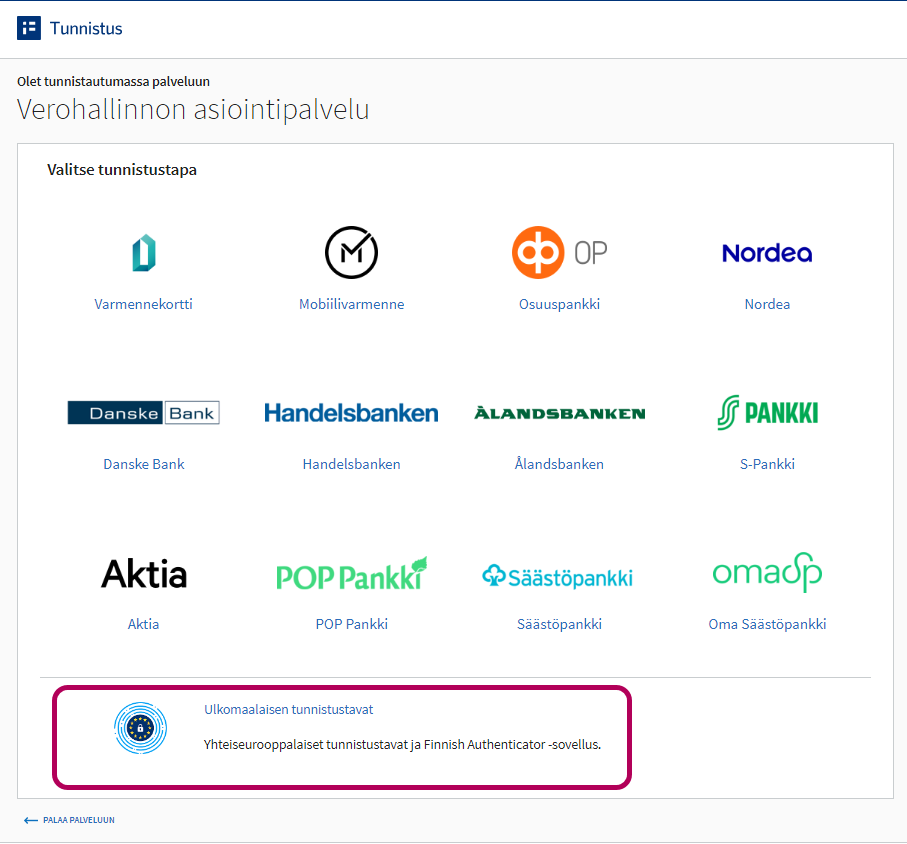
Task: Click the Tunnistus header logo icon
Action: pos(29,28)
